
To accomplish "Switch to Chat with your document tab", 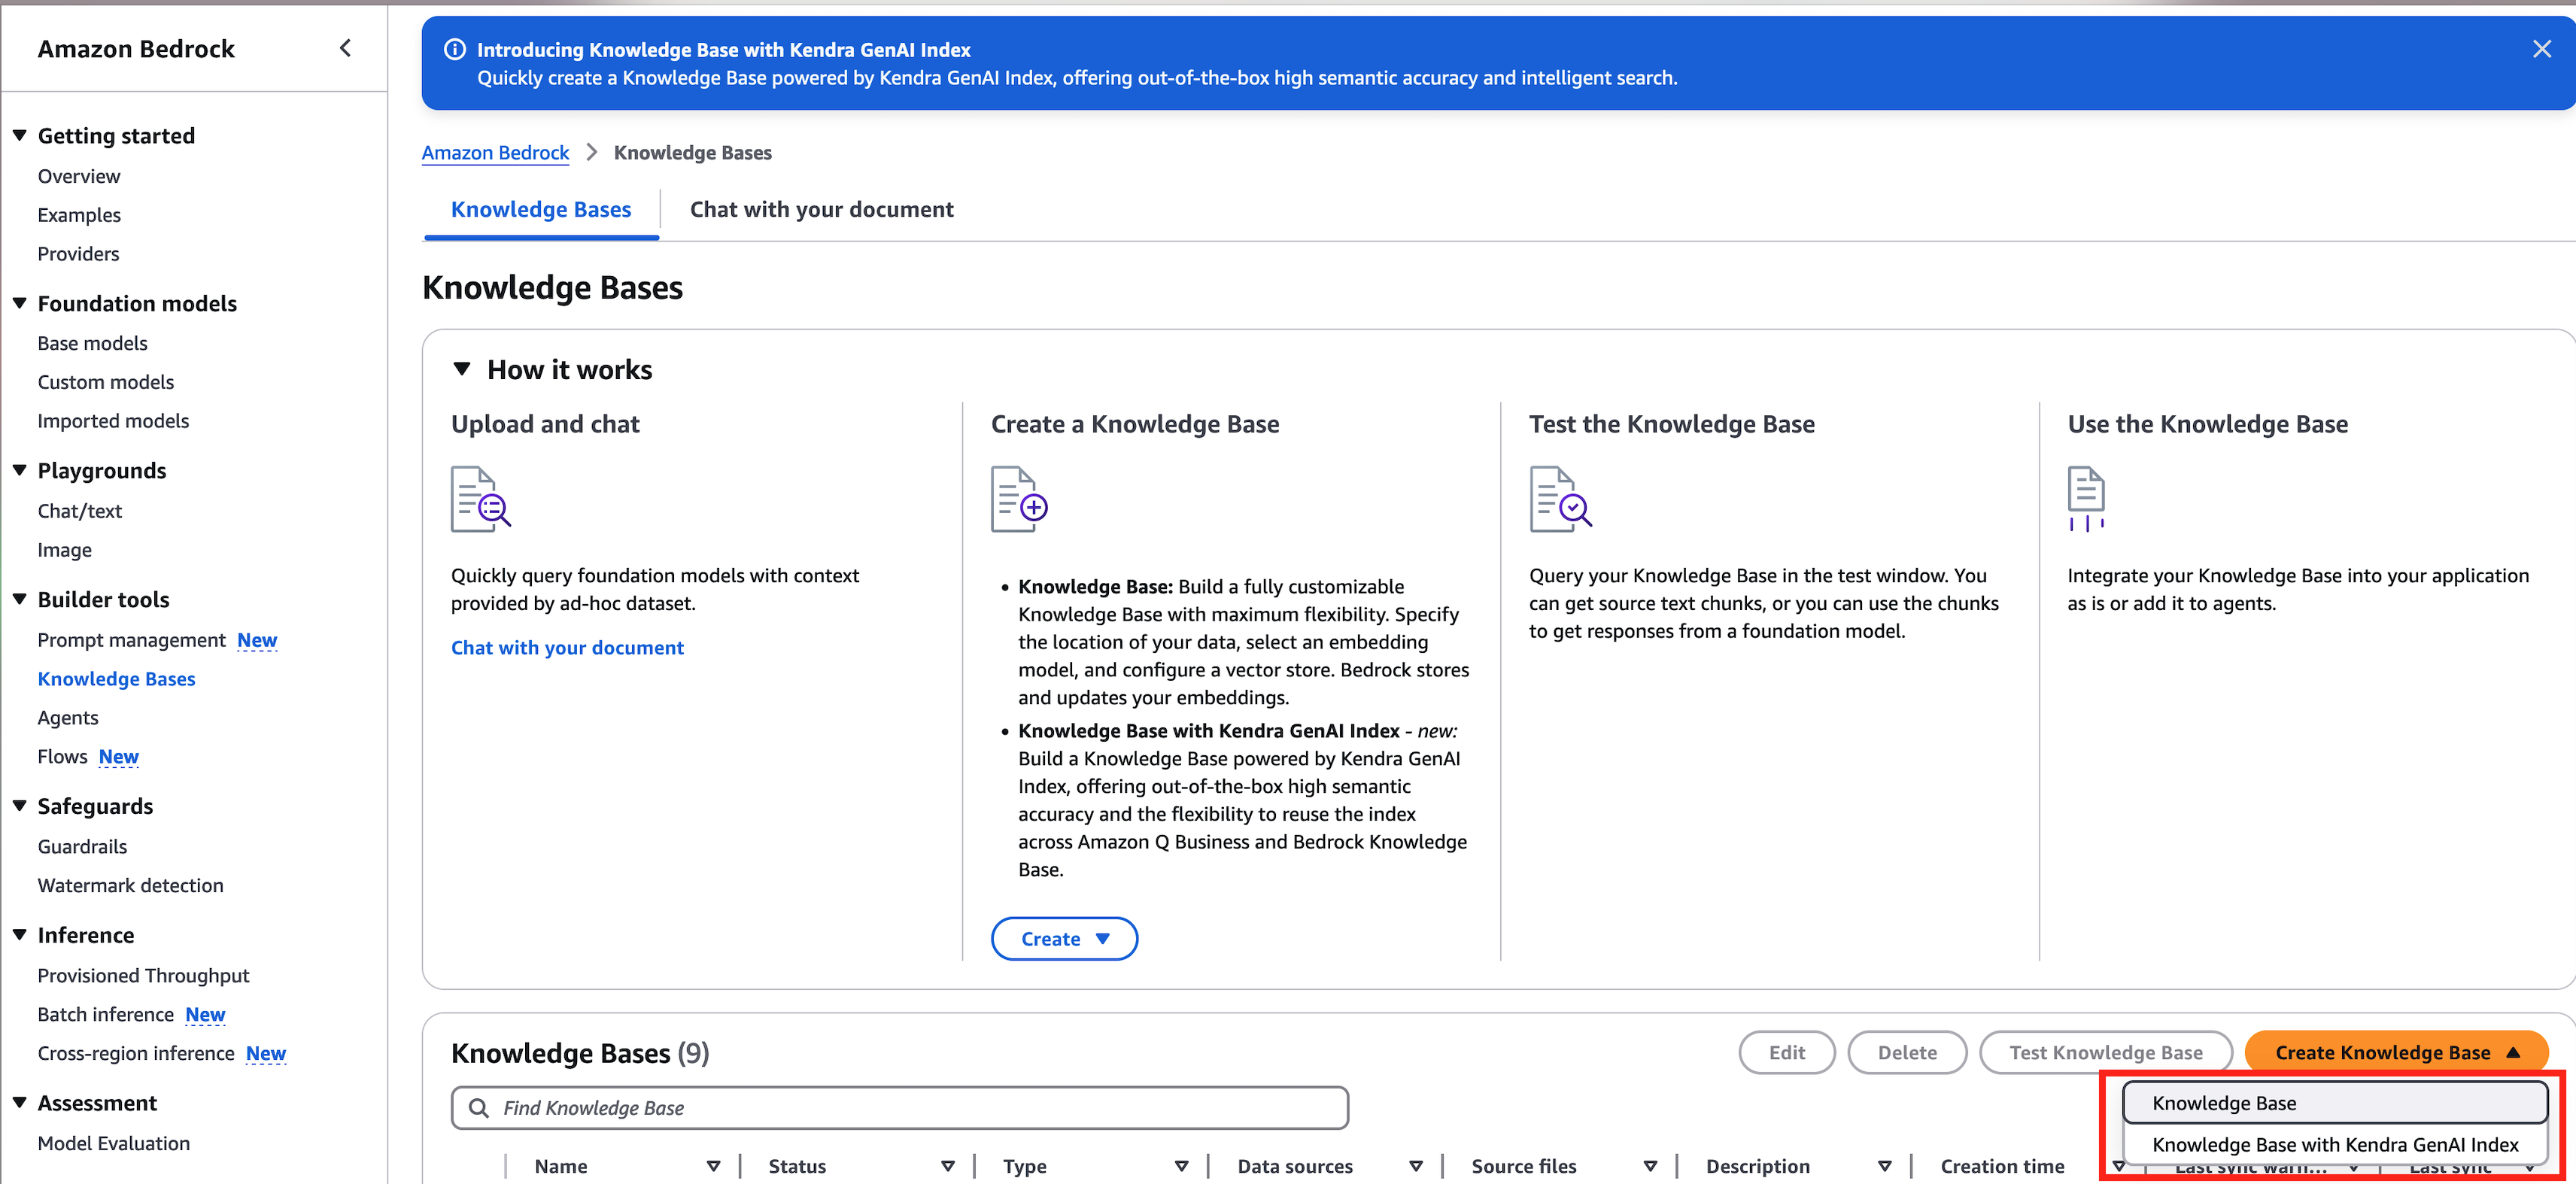I will coord(821,209).
